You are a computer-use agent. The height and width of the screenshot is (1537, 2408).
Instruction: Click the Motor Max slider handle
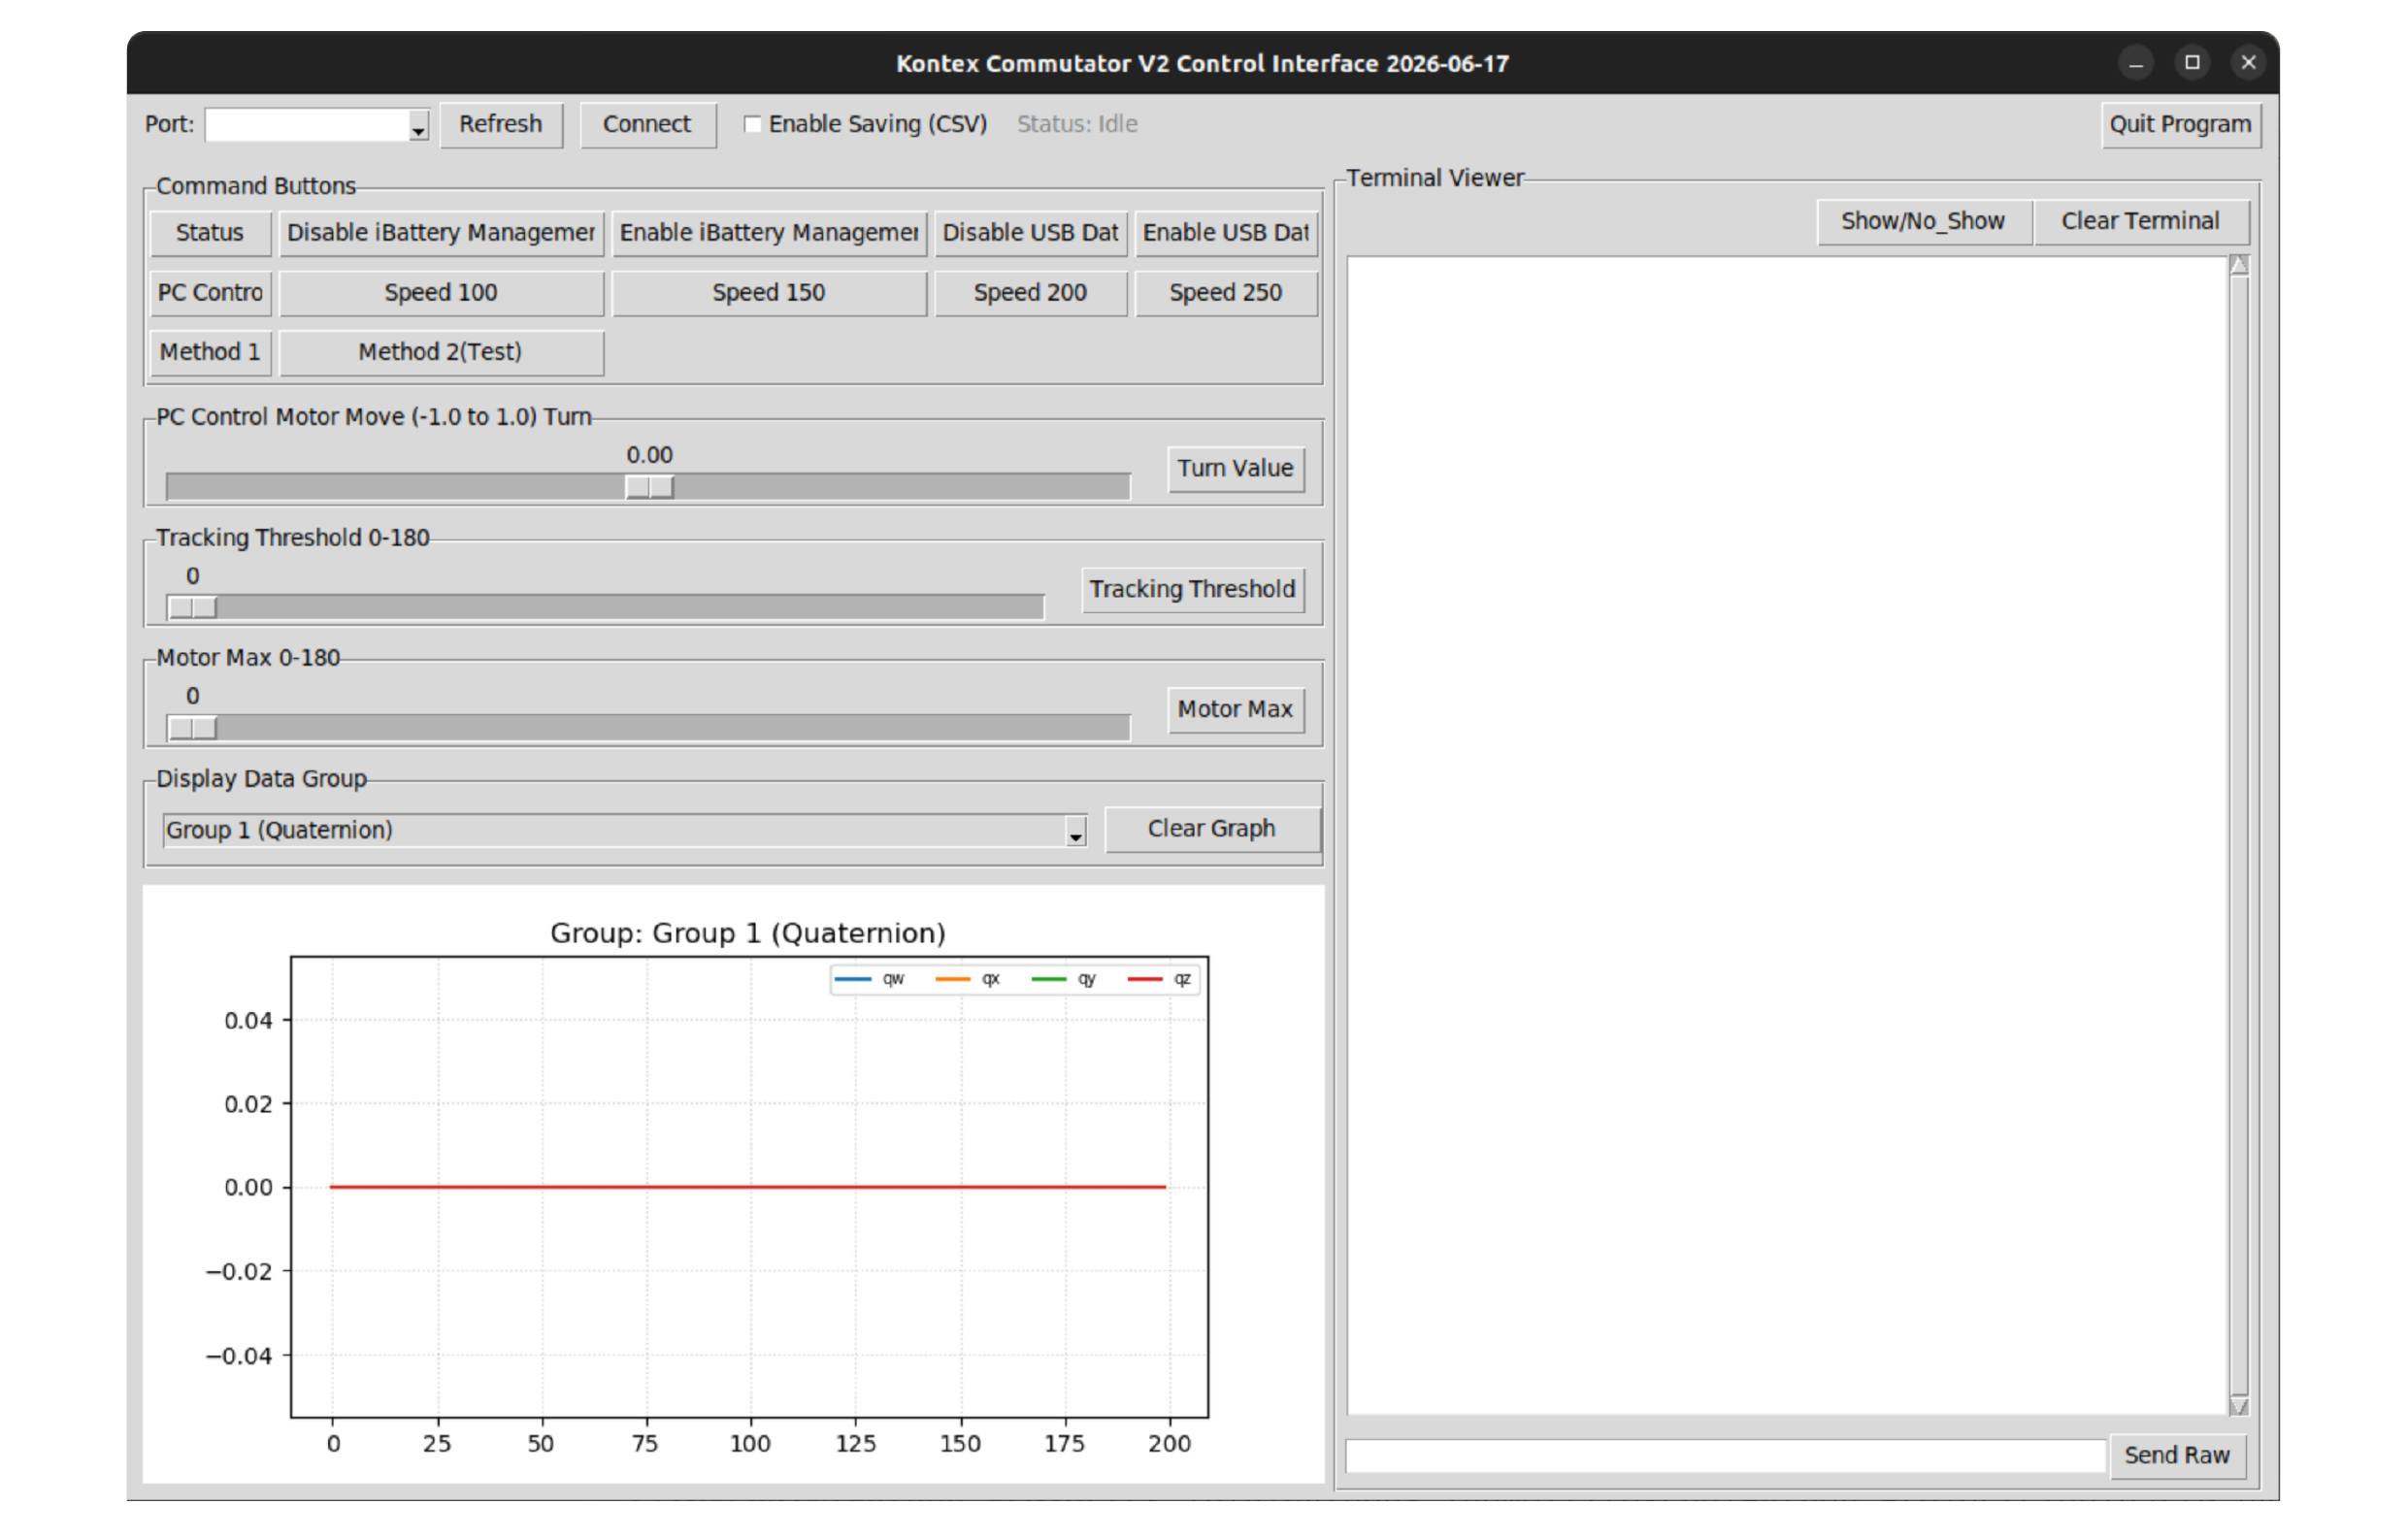coord(192,729)
